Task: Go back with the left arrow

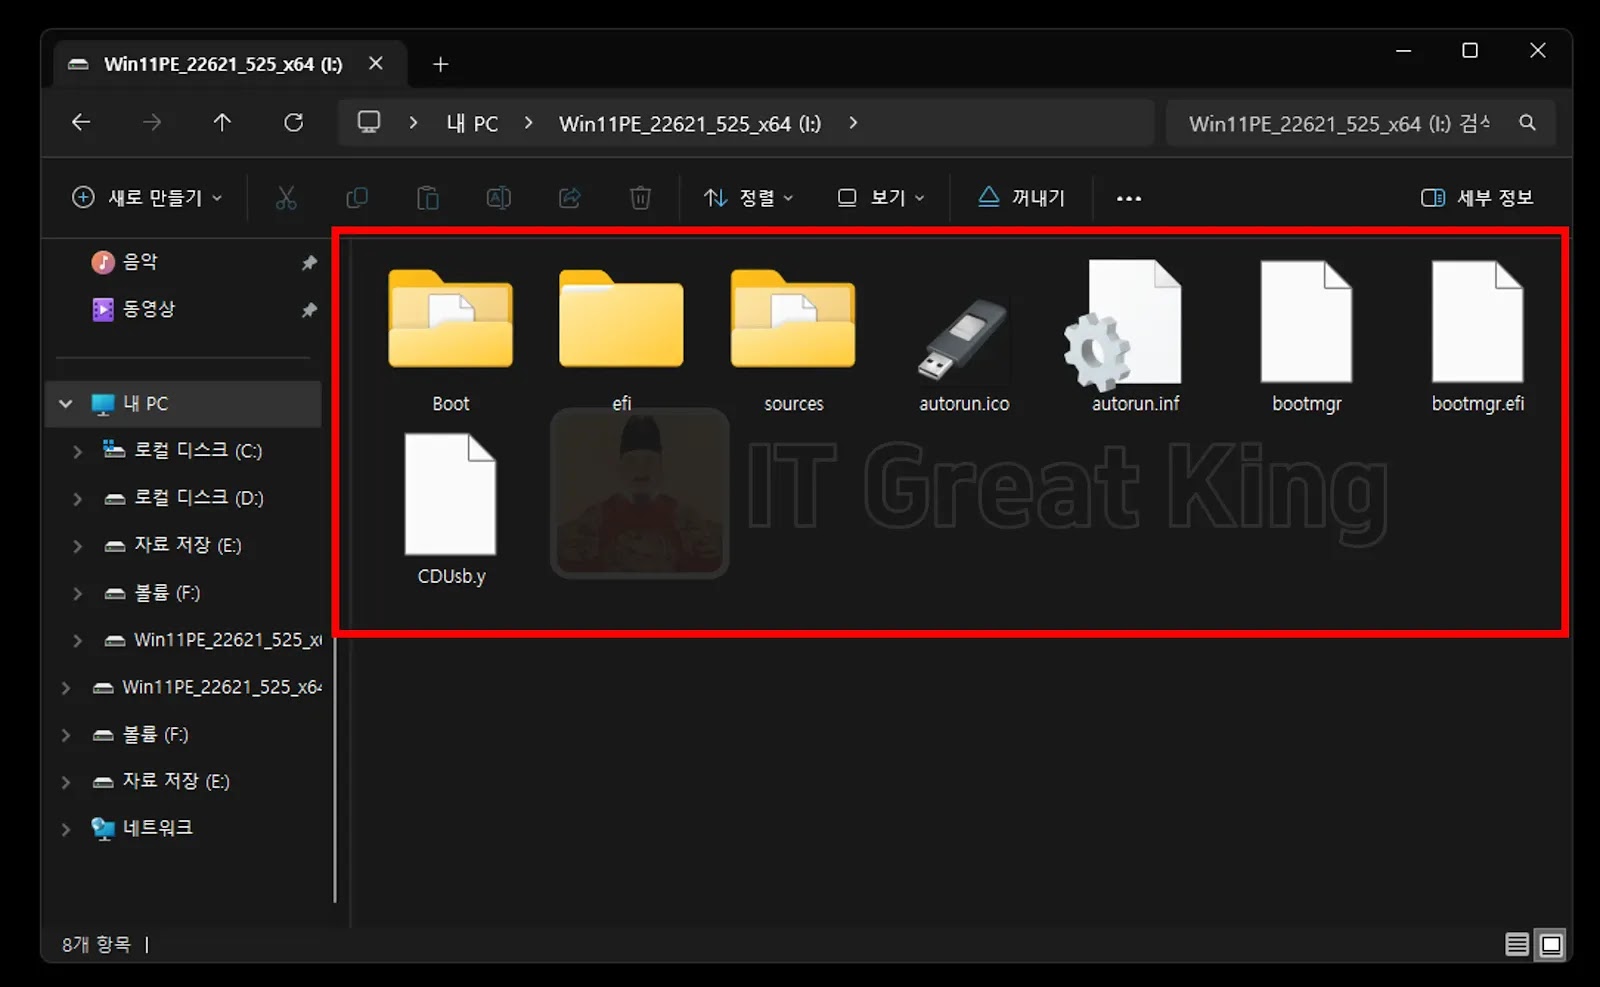Action: tap(81, 122)
